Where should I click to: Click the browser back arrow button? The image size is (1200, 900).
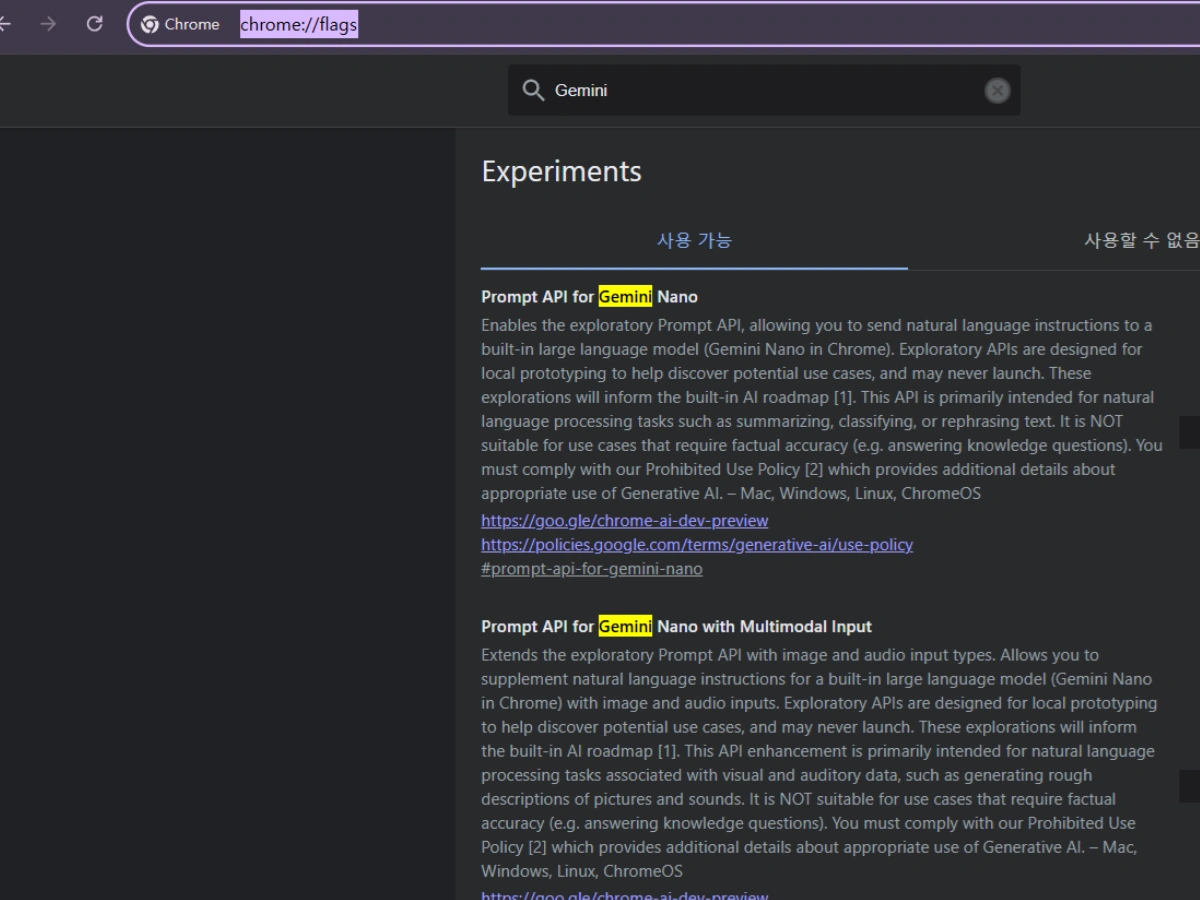pos(6,24)
